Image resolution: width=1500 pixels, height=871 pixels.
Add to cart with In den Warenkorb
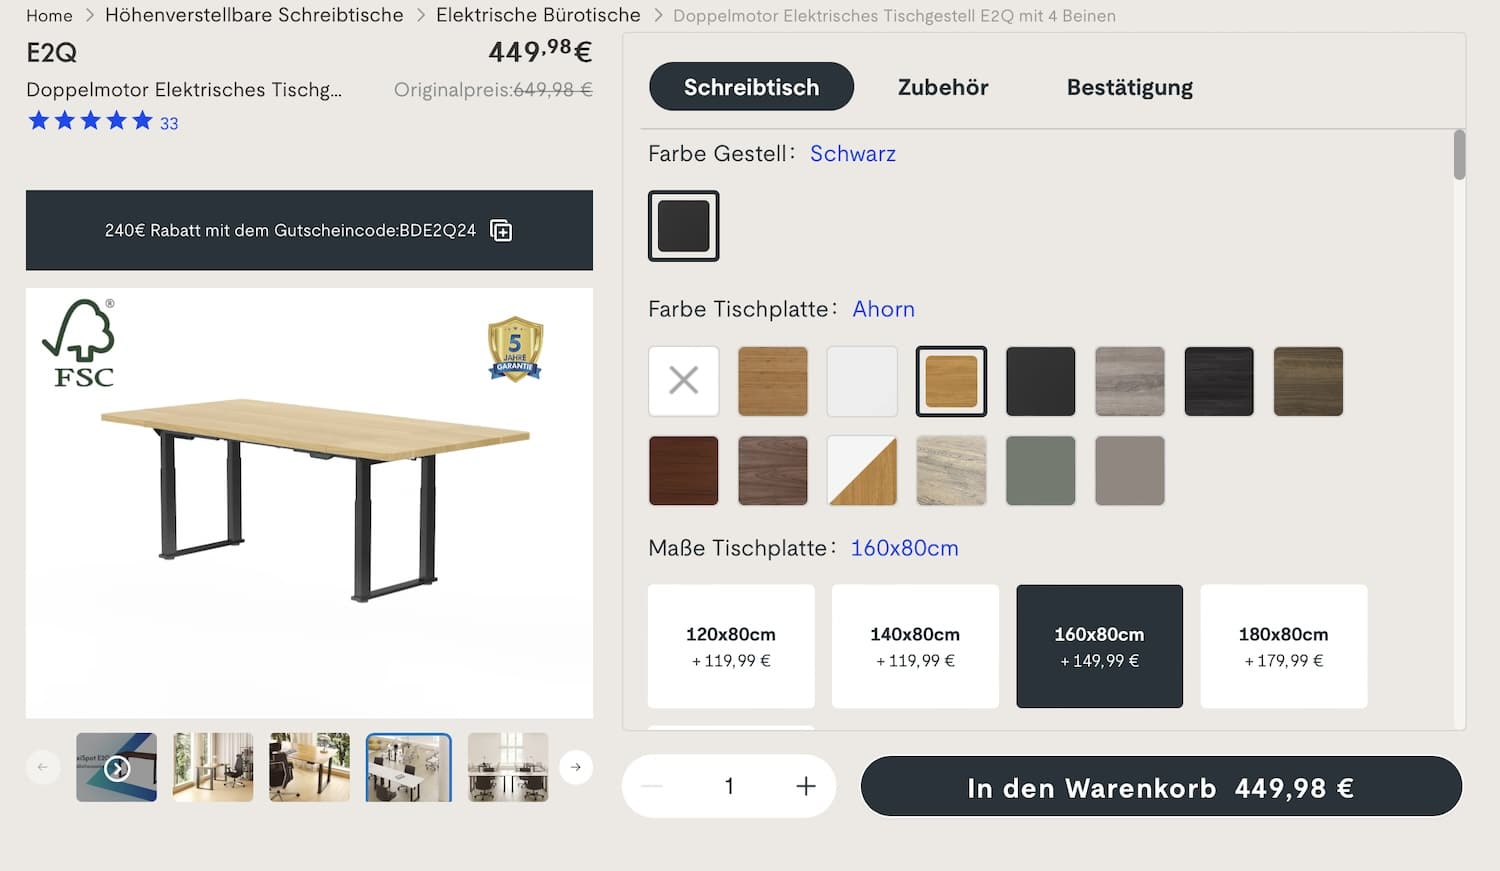pos(1161,787)
